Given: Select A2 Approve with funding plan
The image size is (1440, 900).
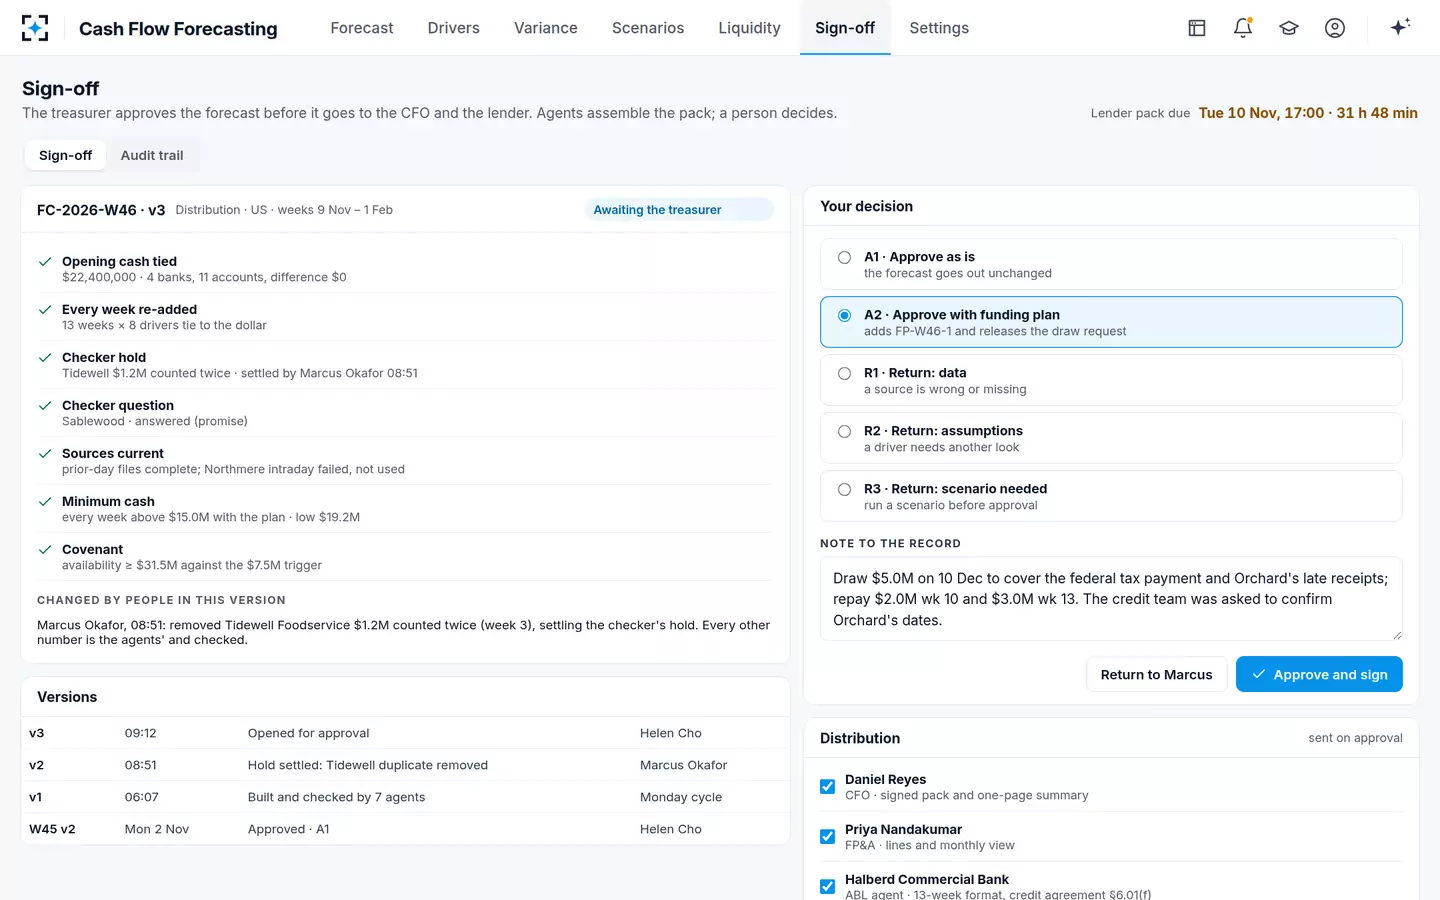Looking at the screenshot, I should tap(1111, 322).
